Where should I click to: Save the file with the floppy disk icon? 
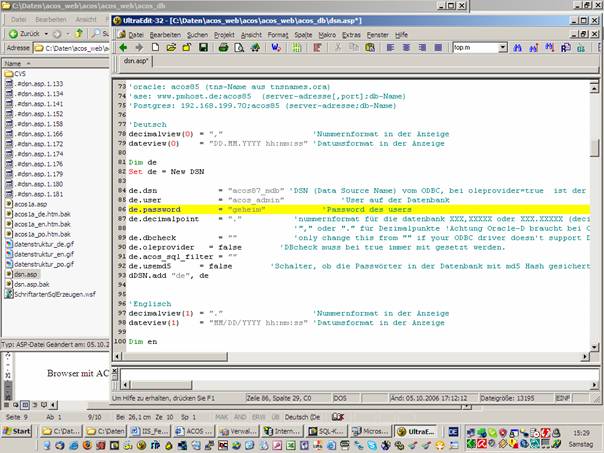(x=203, y=48)
